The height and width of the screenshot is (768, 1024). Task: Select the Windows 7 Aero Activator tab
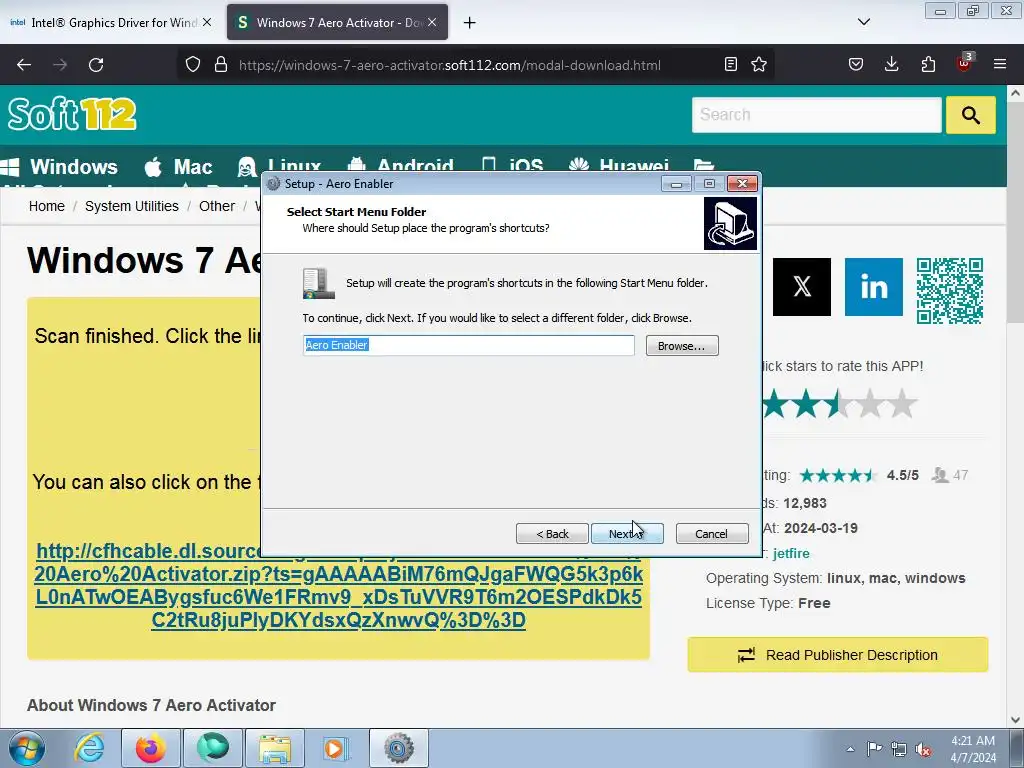click(x=336, y=23)
